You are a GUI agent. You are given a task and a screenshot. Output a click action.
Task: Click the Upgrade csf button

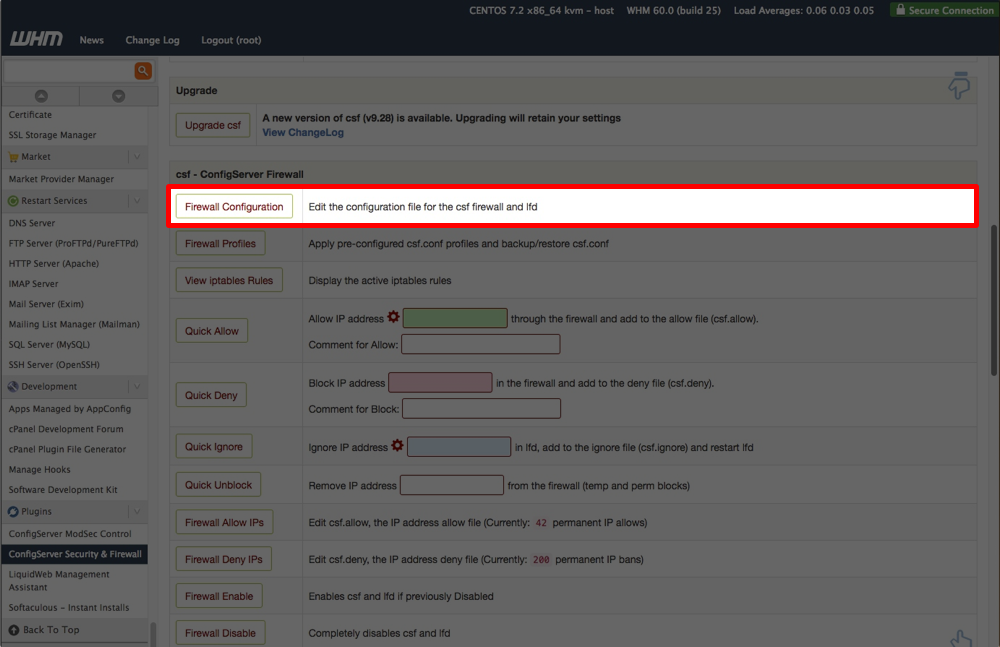click(x=212, y=125)
